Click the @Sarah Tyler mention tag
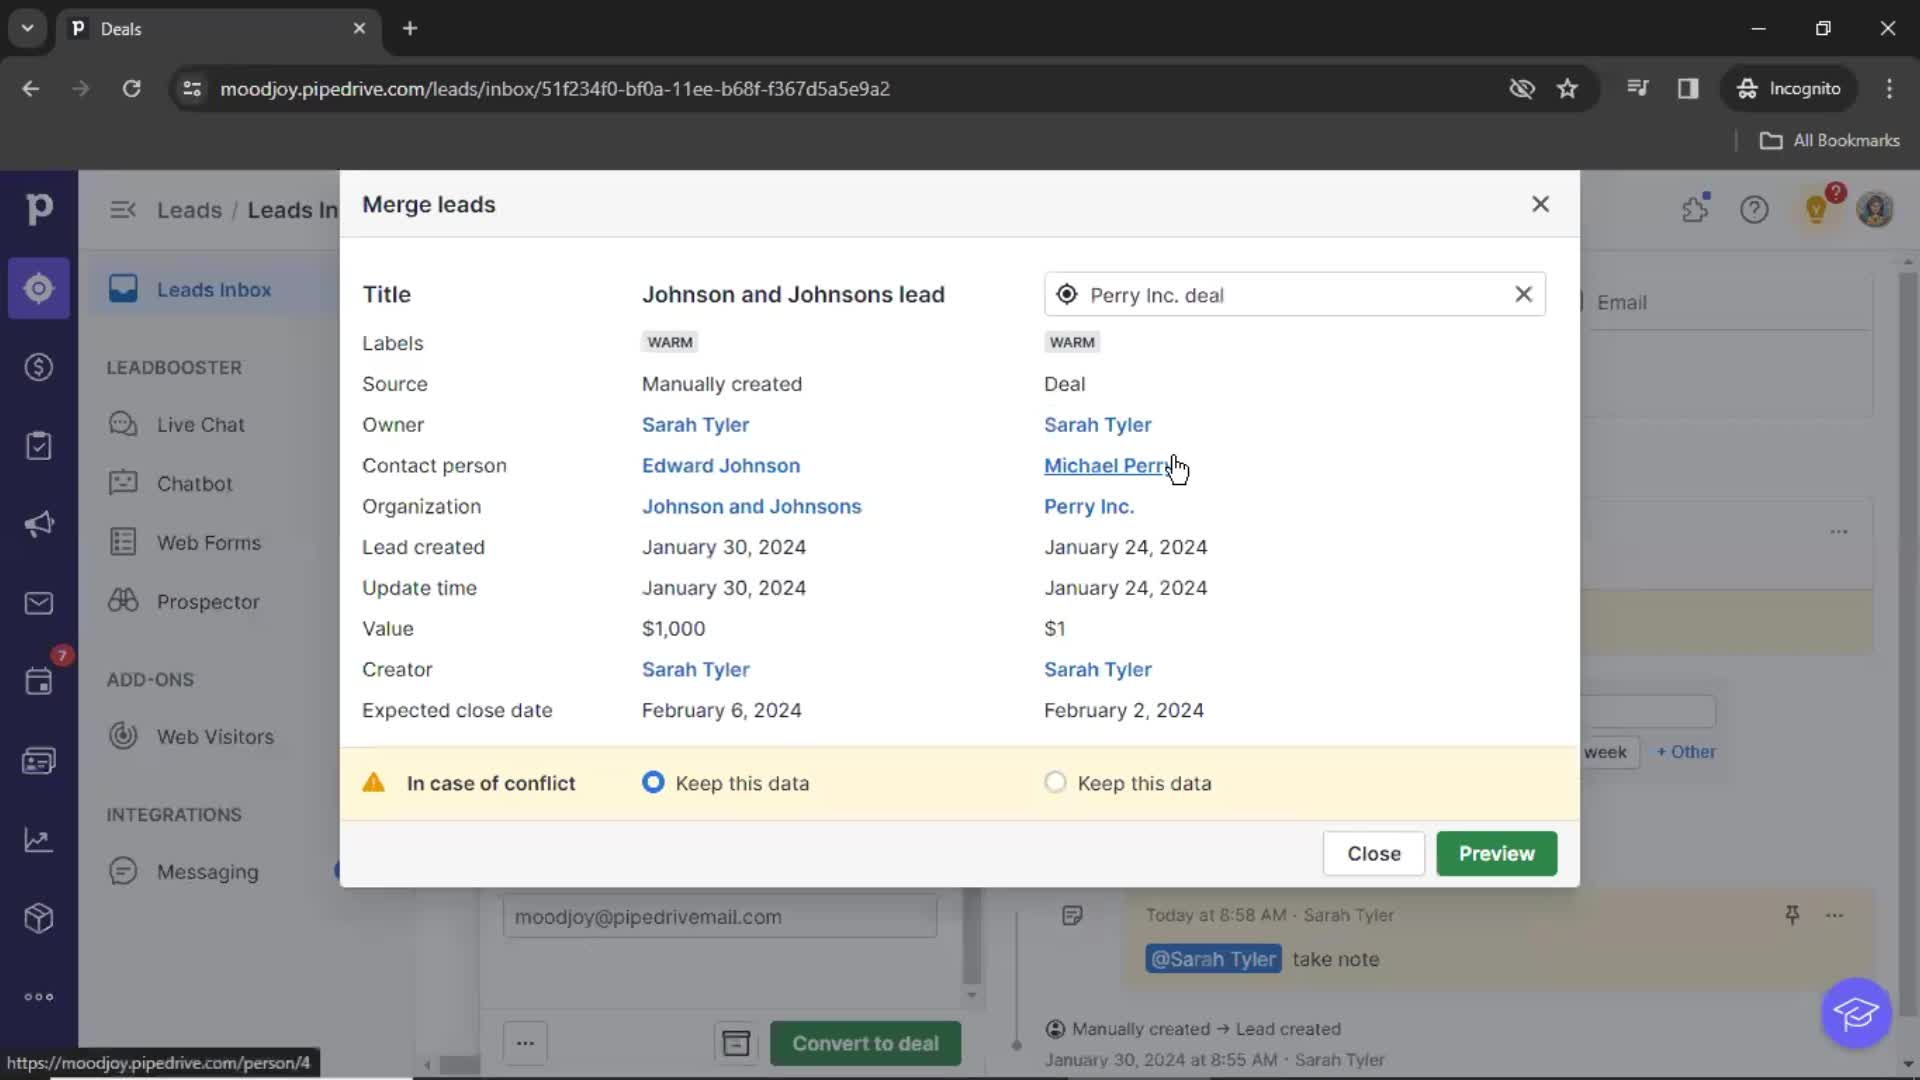 click(x=1213, y=959)
